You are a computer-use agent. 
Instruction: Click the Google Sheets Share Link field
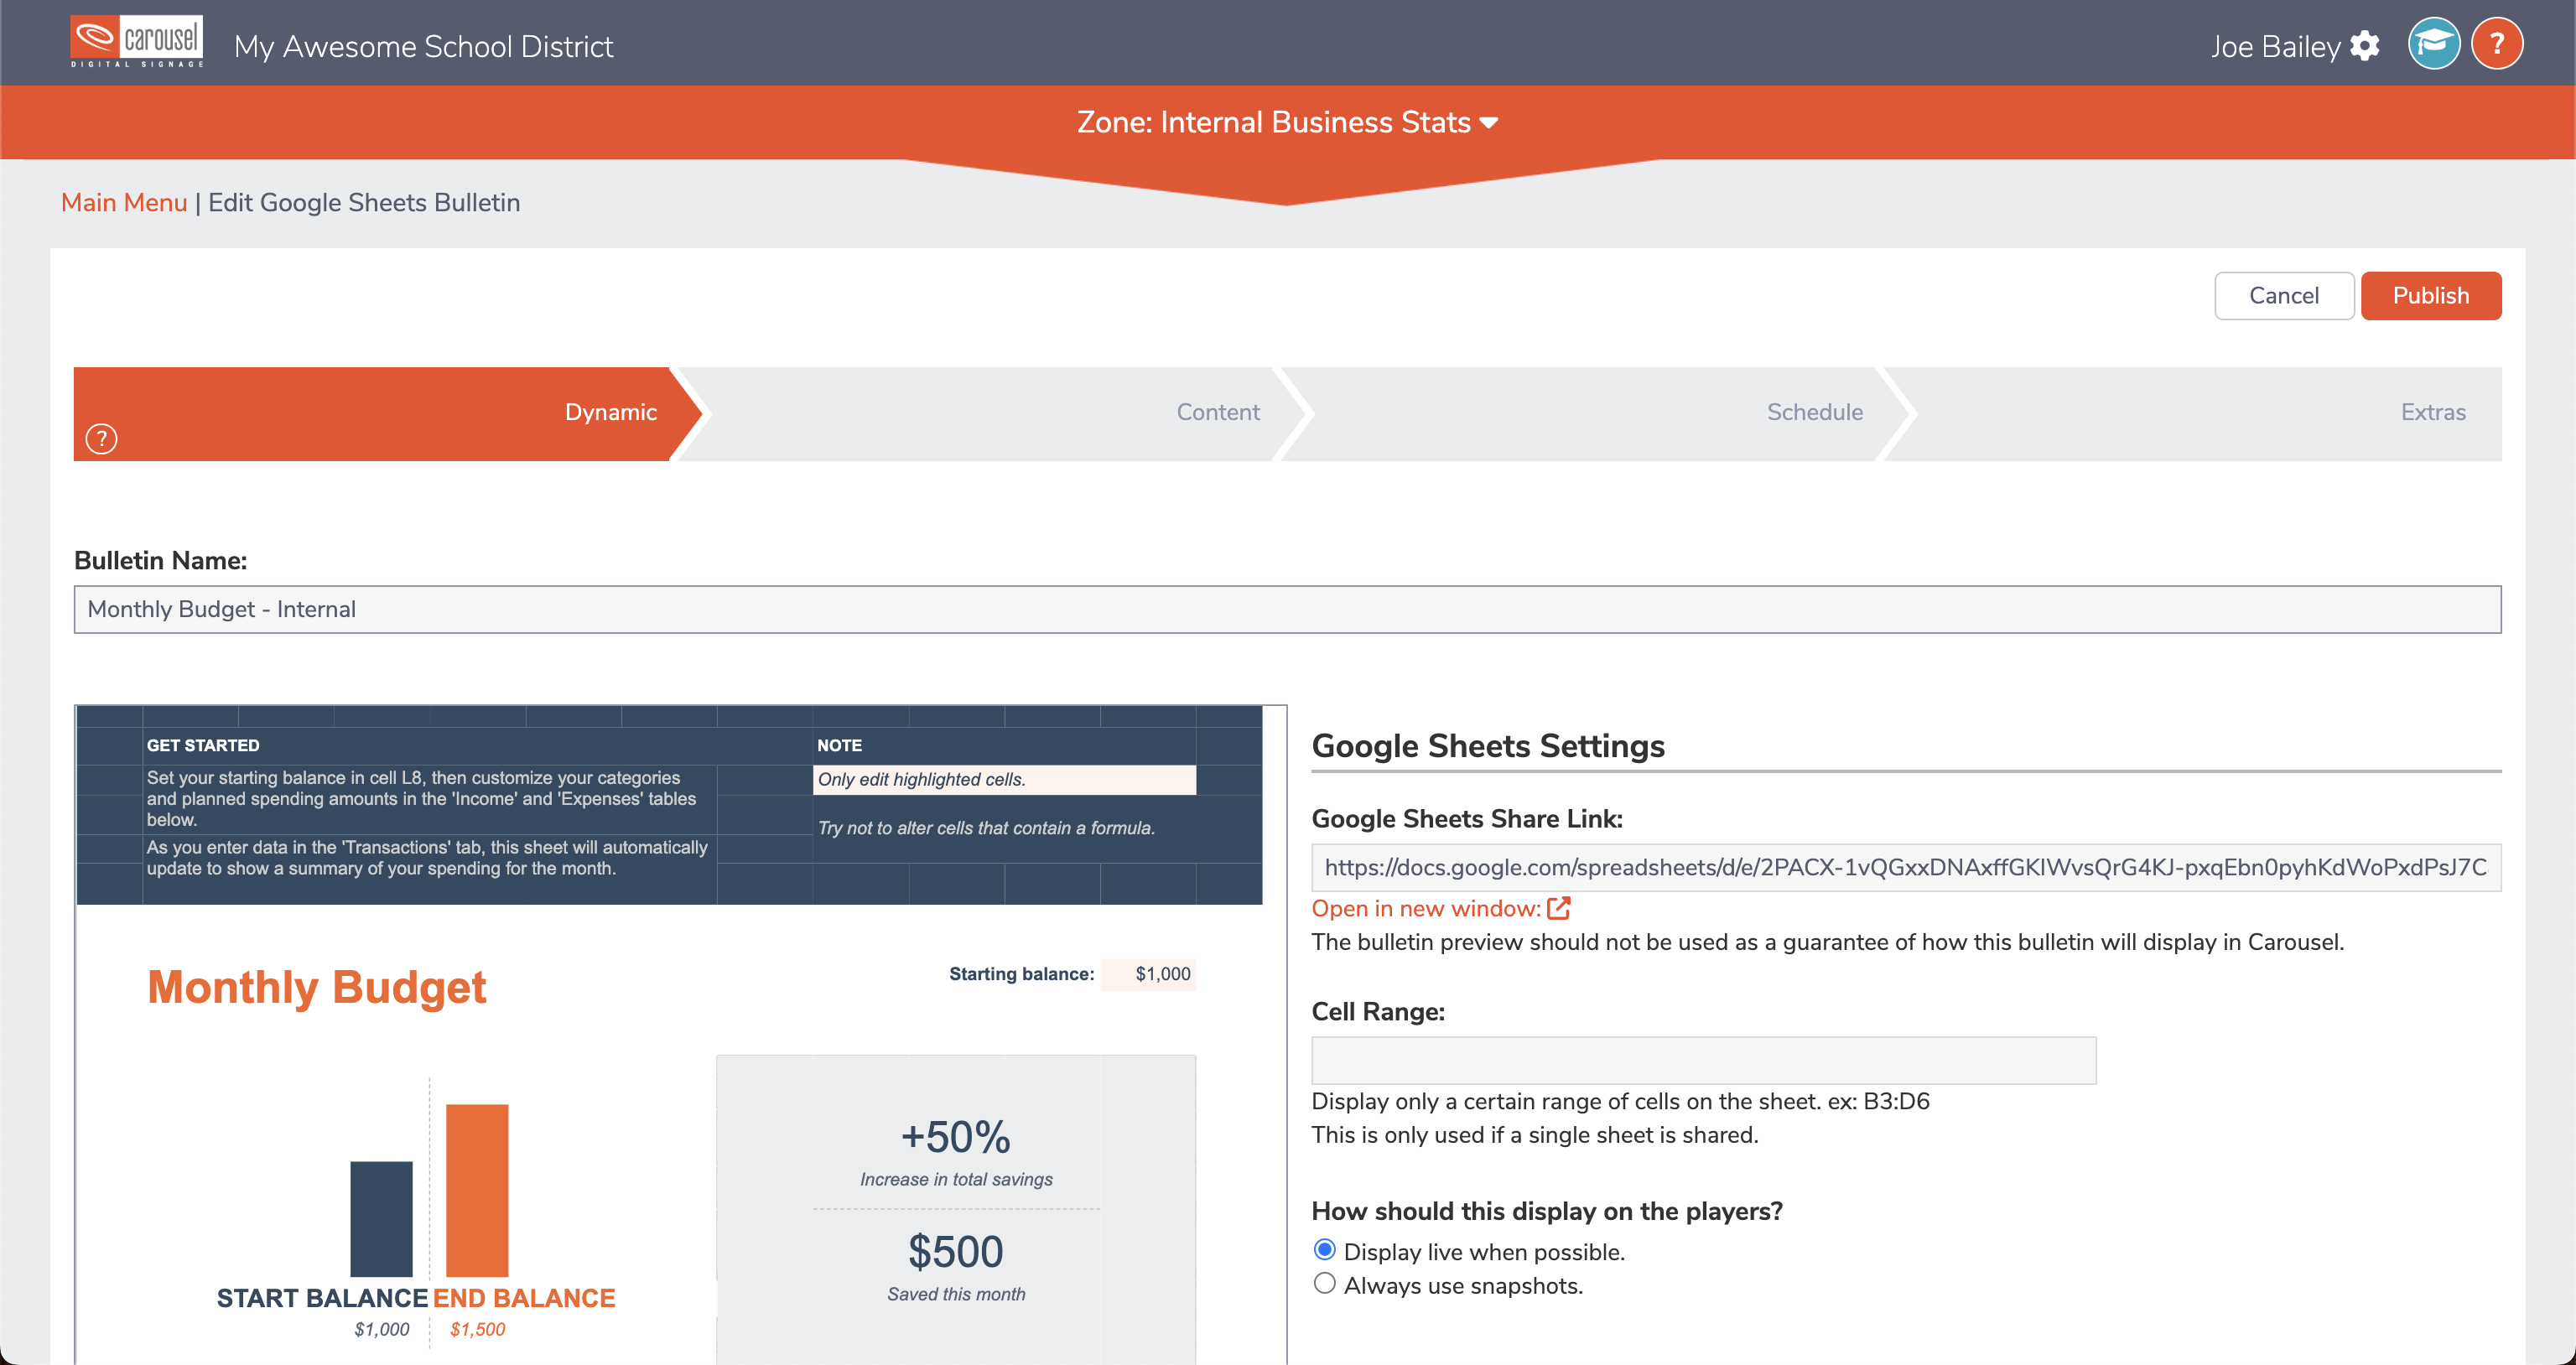pyautogui.click(x=1906, y=867)
